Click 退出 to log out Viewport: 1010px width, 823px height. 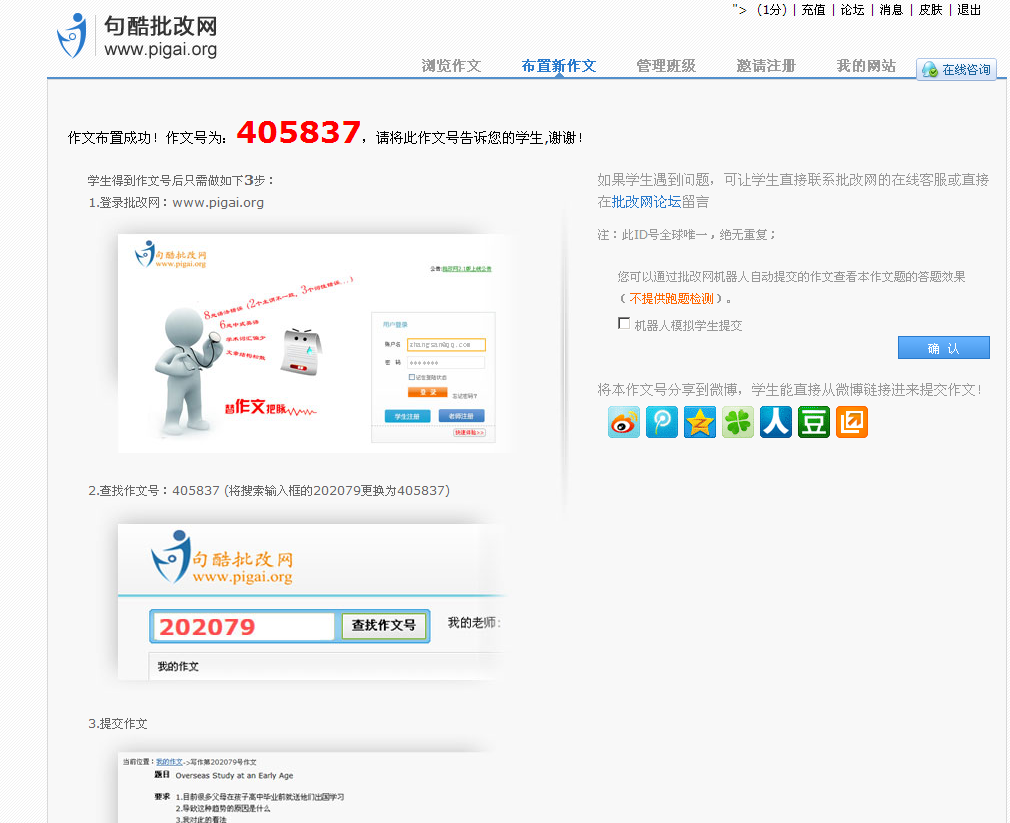pos(969,10)
